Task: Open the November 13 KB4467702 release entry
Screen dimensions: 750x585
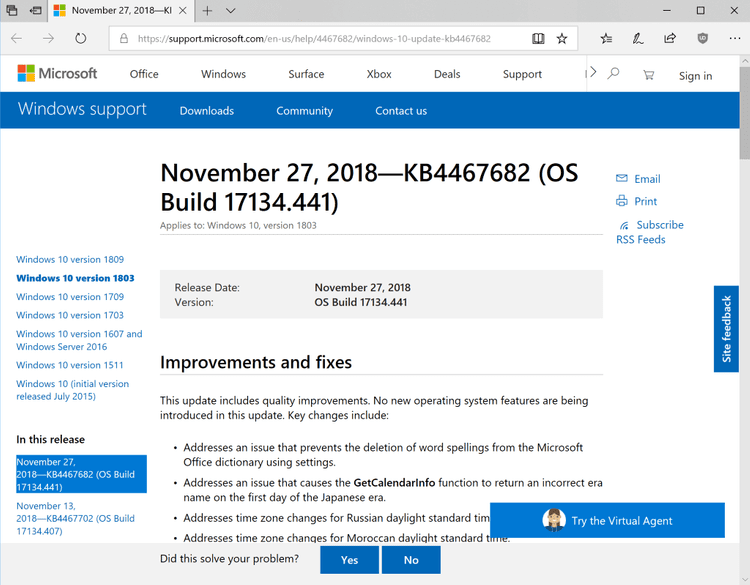Action: pyautogui.click(x=75, y=519)
